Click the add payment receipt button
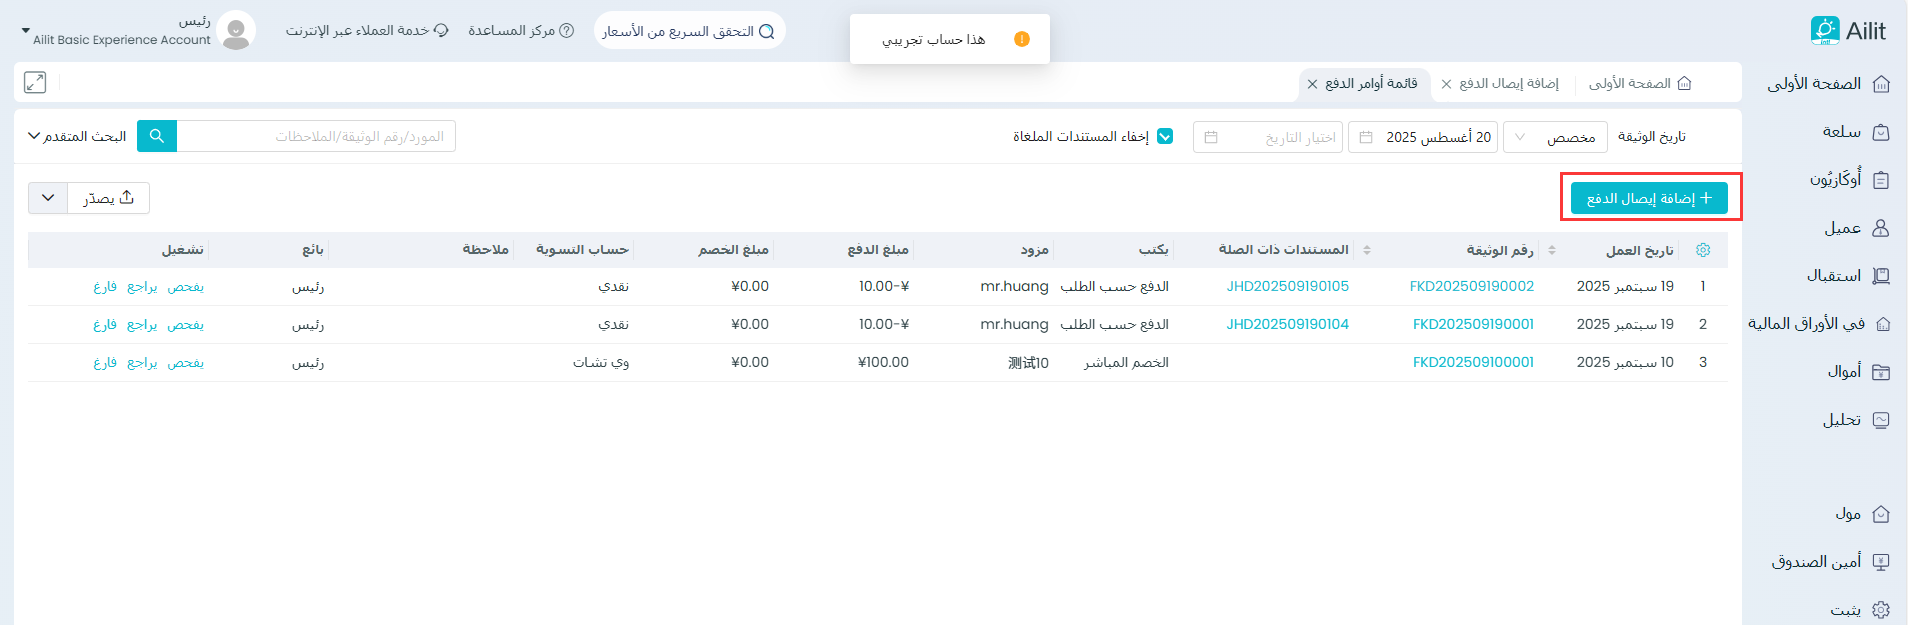Image resolution: width=1908 pixels, height=625 pixels. (x=1649, y=198)
